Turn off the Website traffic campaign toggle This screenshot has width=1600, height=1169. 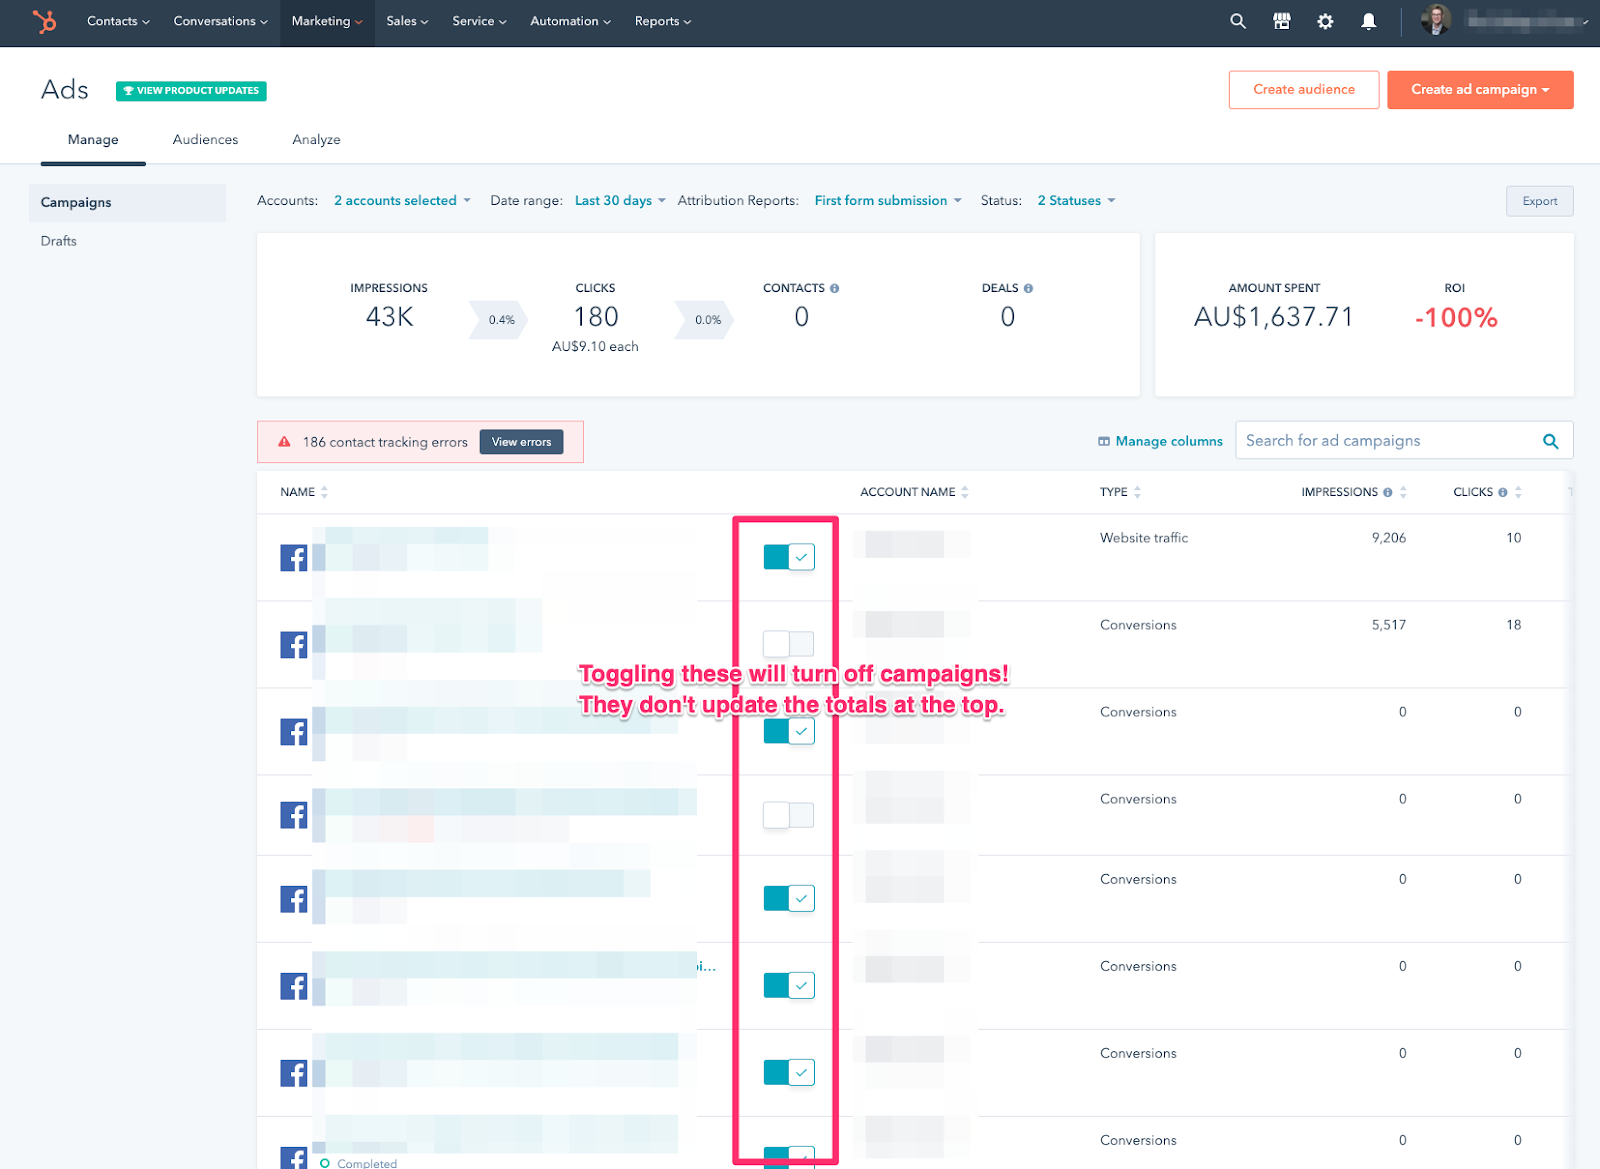(788, 557)
